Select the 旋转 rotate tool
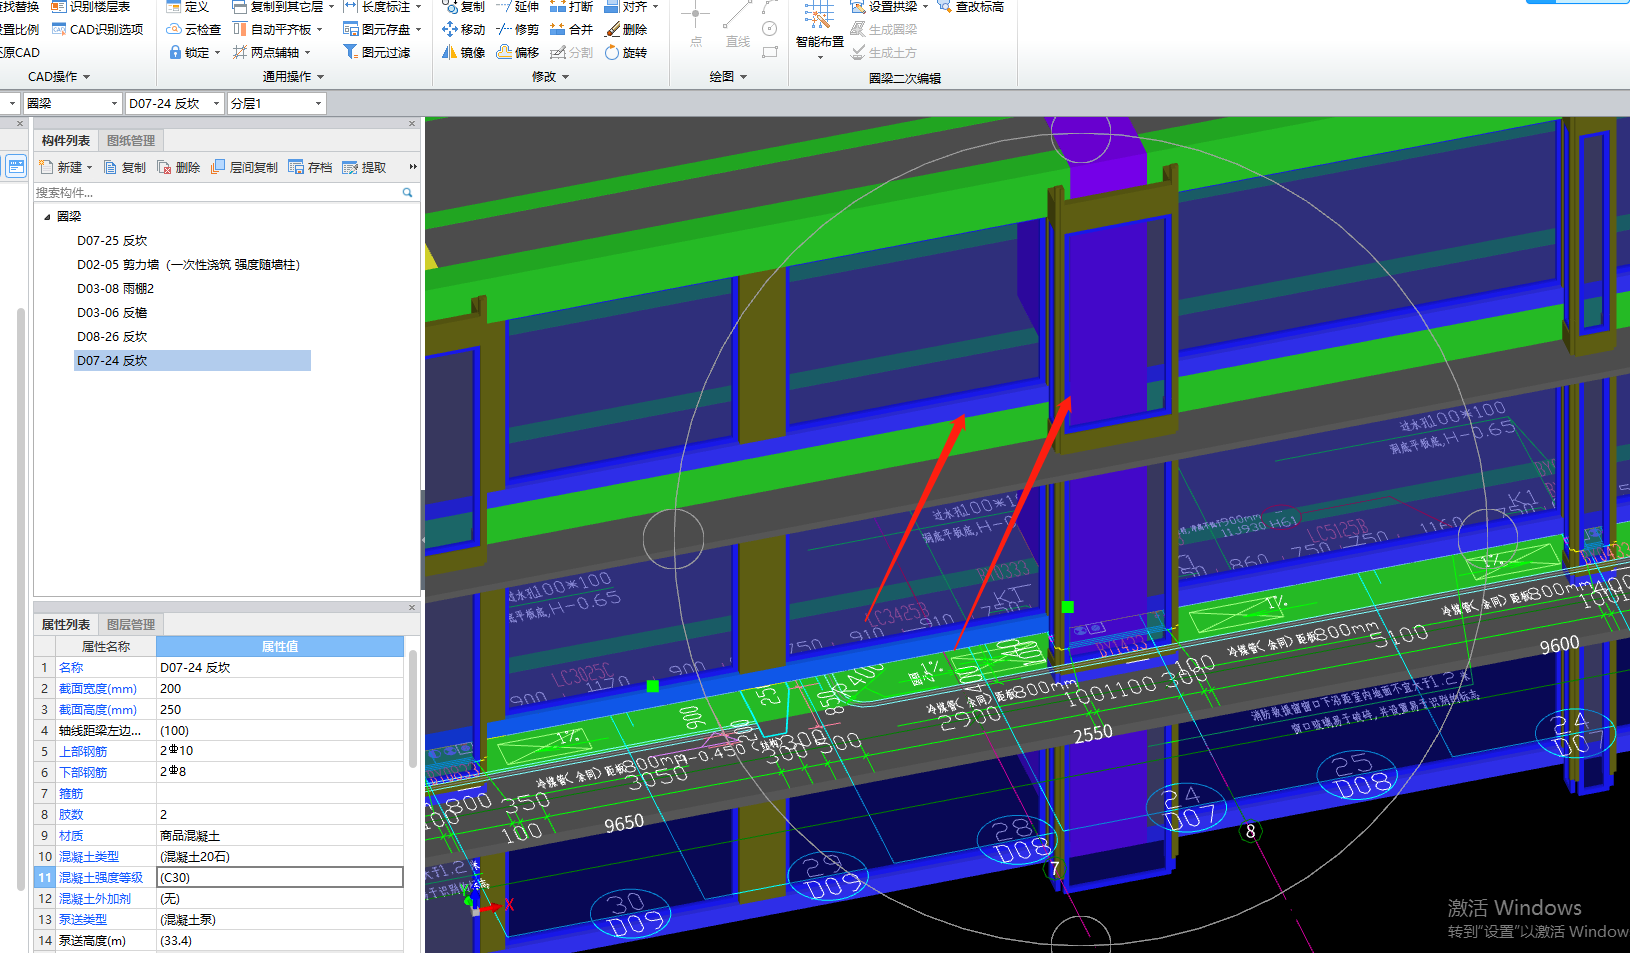Screen dimensions: 1630x953 pyautogui.click(x=626, y=52)
